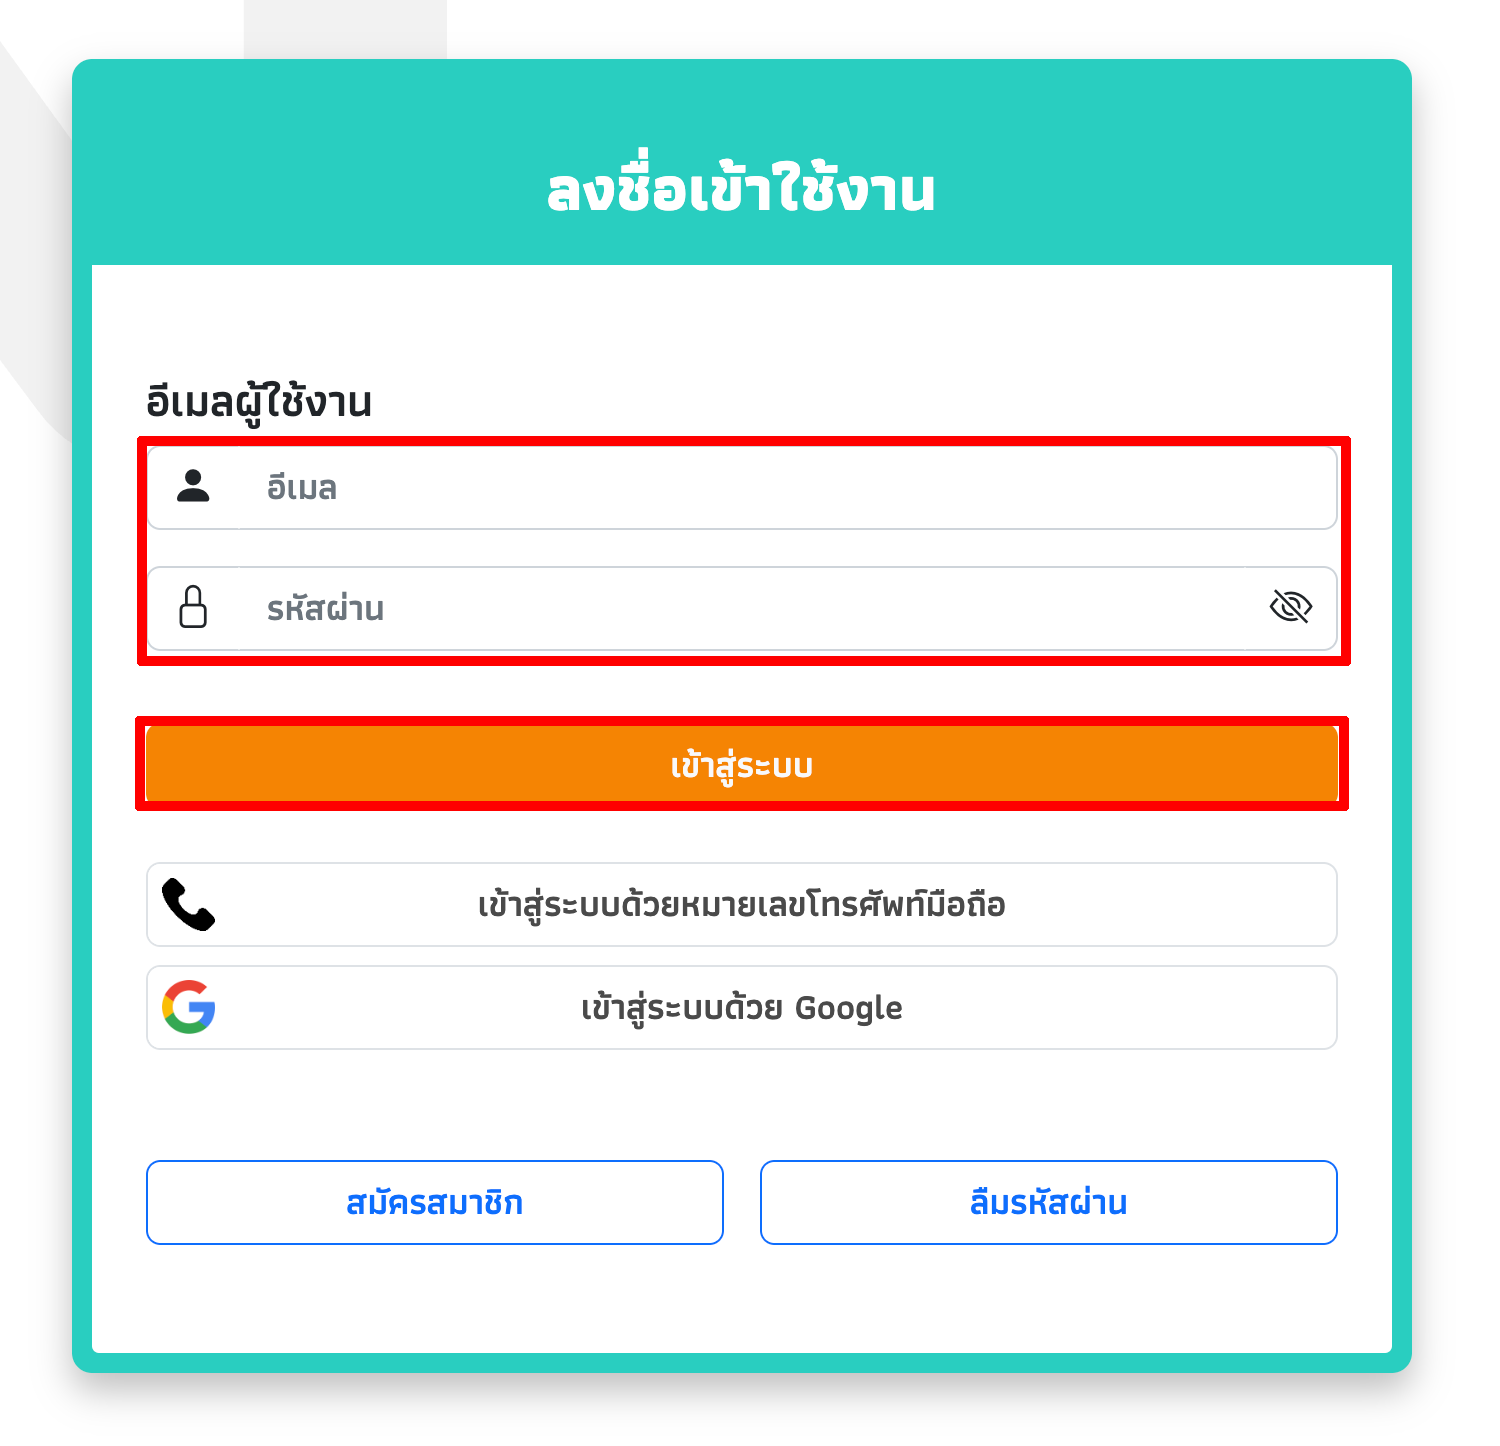This screenshot has height=1446, width=1500.
Task: Click the blue สมัครสมาชิก text label
Action: pos(435,1203)
